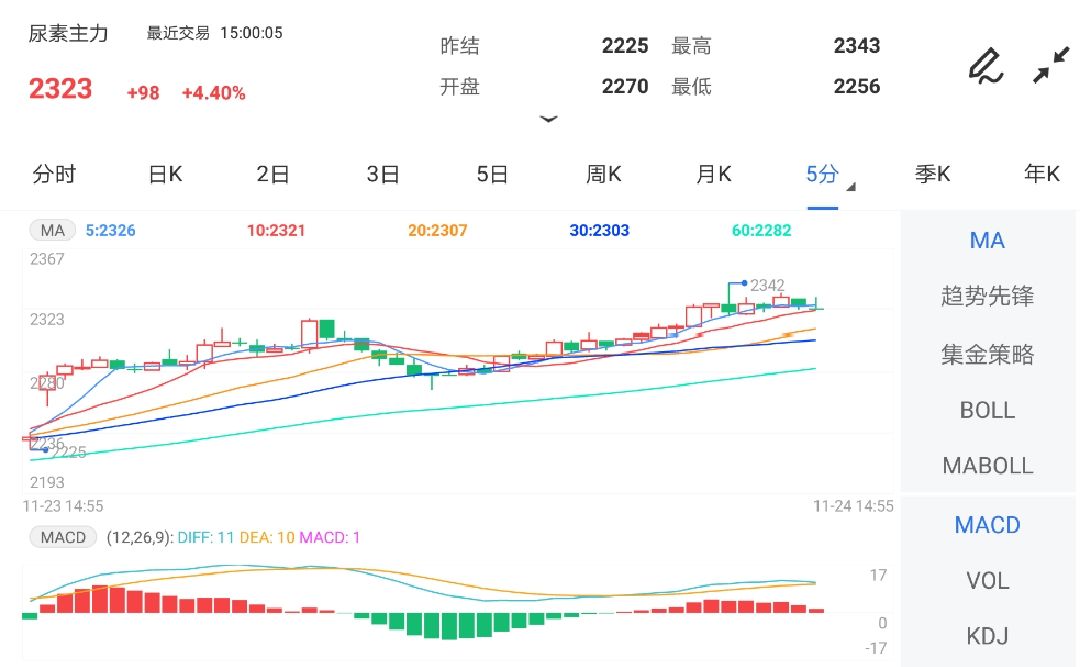Switch to the 季K tab
The height and width of the screenshot is (667, 1080).
coord(933,174)
